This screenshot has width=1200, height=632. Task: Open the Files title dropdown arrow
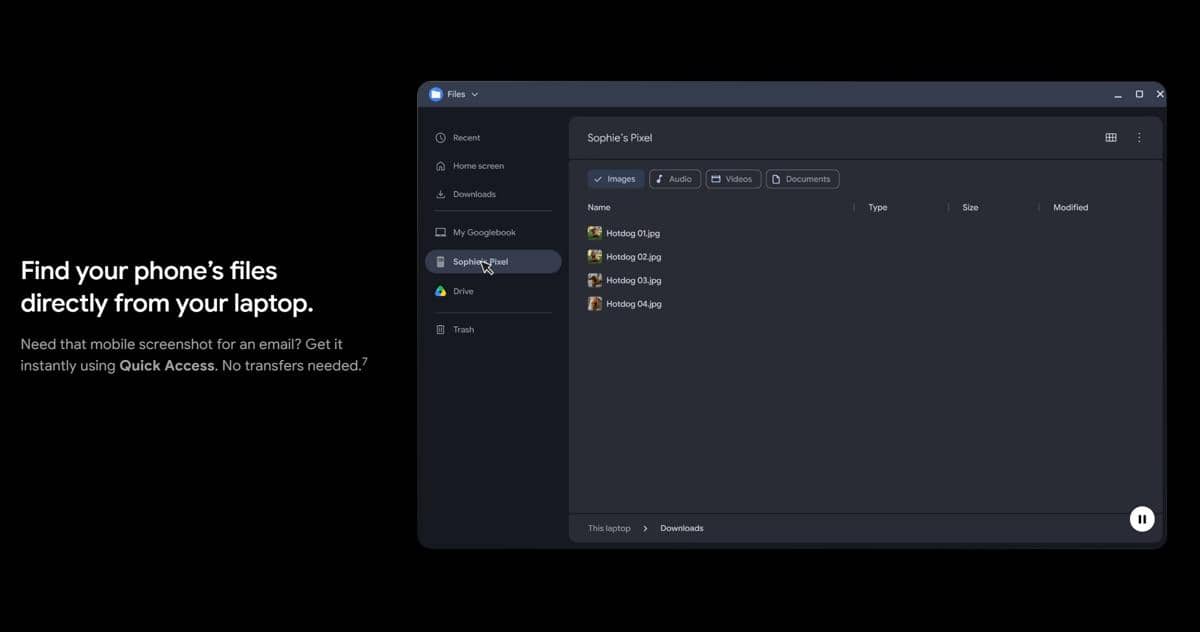coord(475,94)
